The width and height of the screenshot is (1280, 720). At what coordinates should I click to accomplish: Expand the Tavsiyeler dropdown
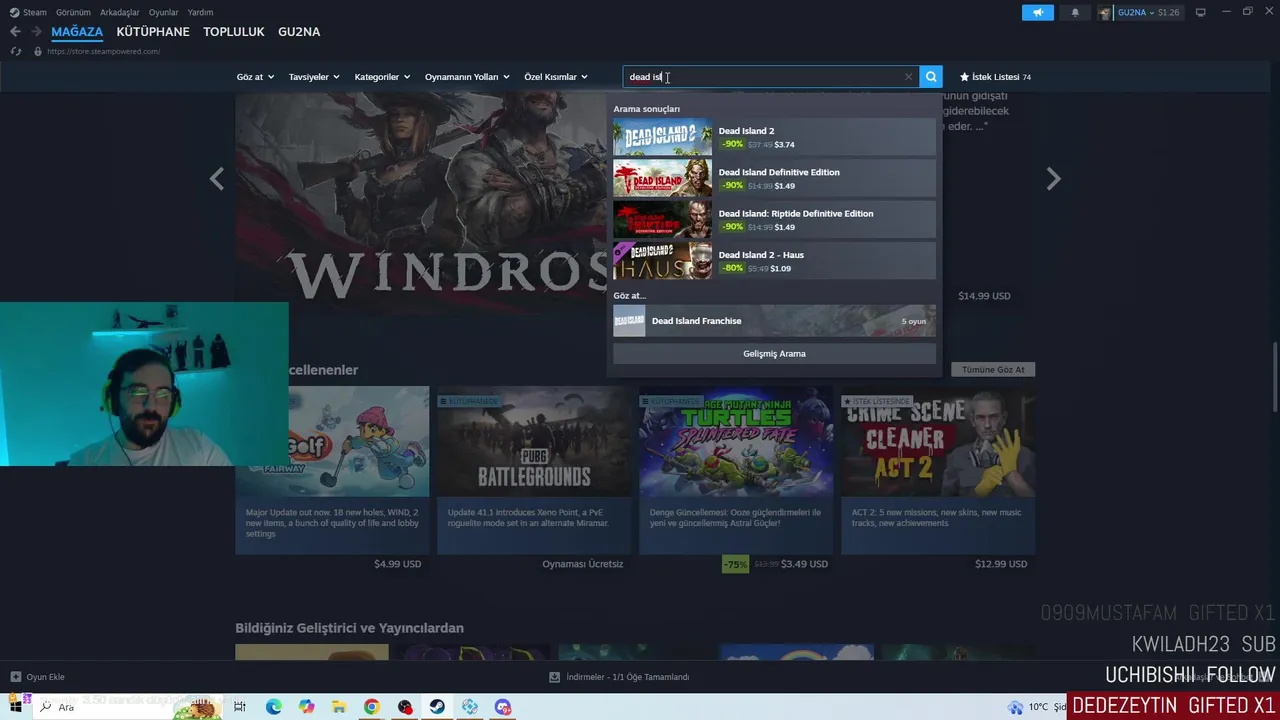click(x=314, y=77)
